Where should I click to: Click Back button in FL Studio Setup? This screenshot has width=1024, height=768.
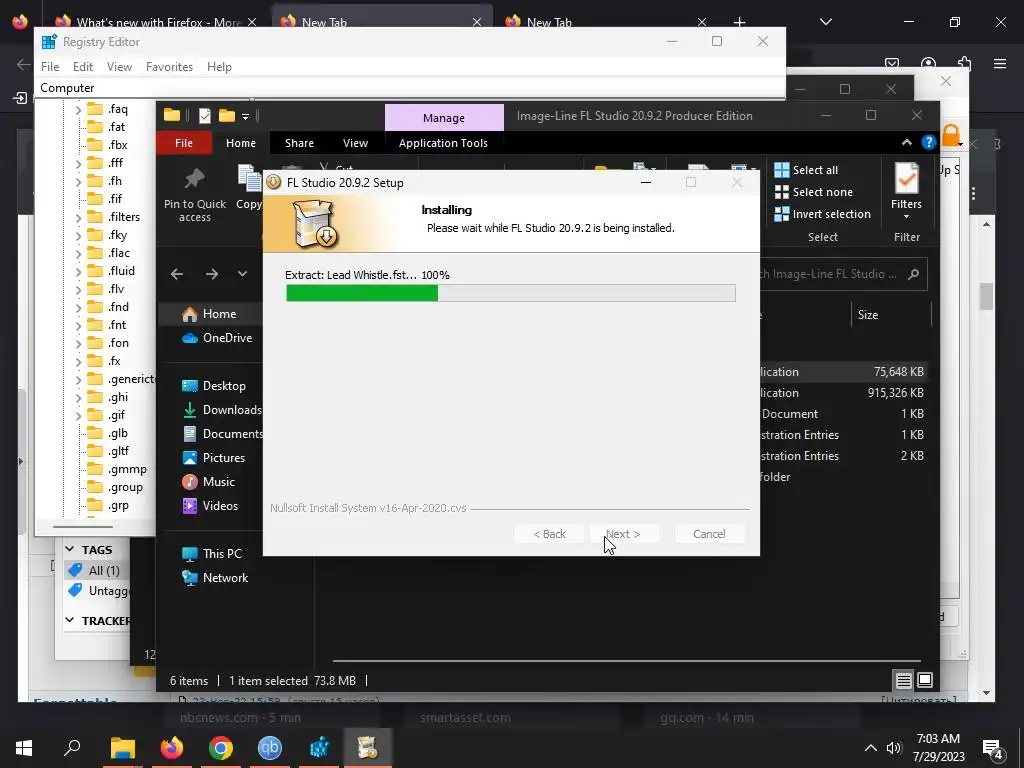(x=549, y=534)
